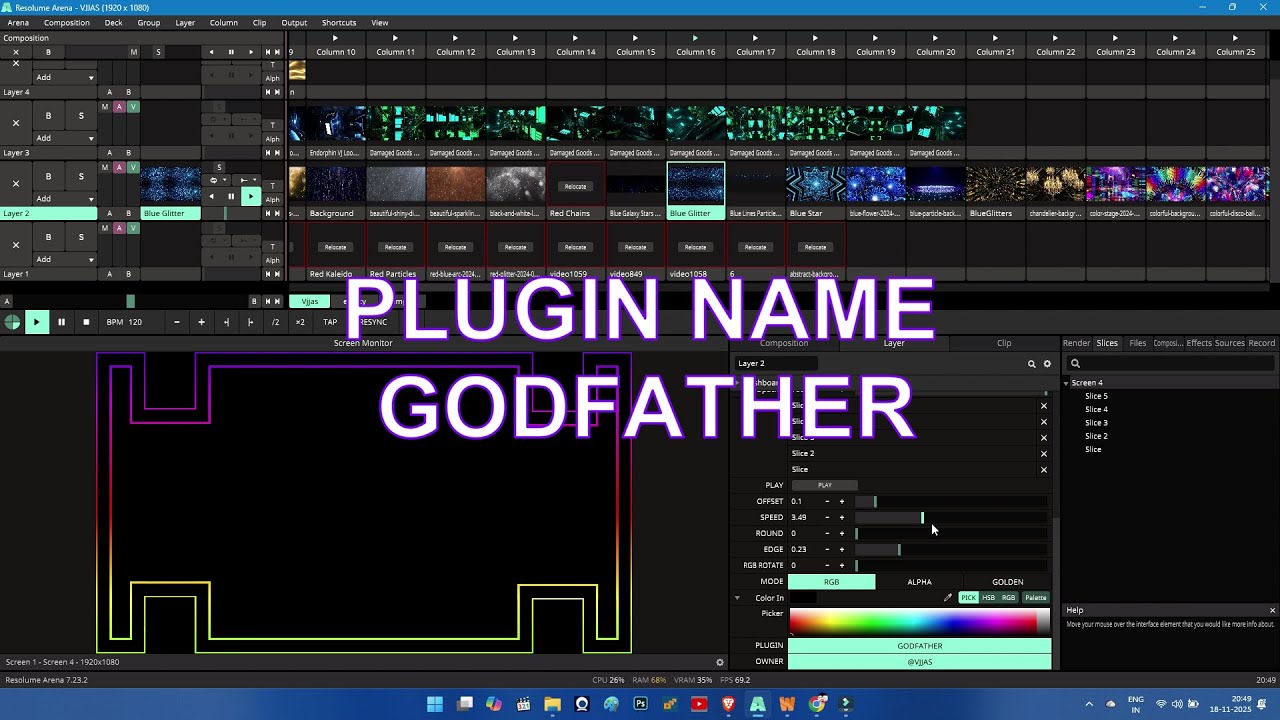The width and height of the screenshot is (1280, 720).
Task: Toggle Bypass B on Layer 2
Action: coord(48,176)
